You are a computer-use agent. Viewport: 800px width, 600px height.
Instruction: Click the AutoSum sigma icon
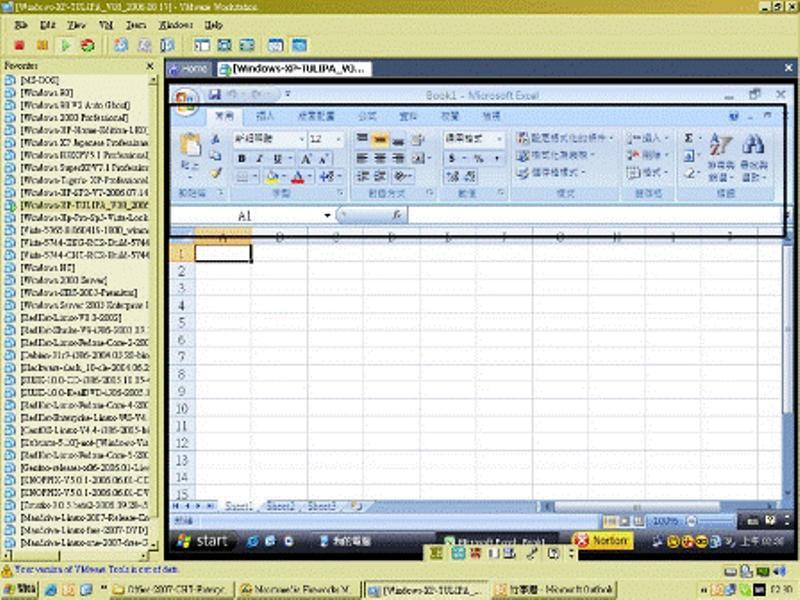(x=689, y=138)
